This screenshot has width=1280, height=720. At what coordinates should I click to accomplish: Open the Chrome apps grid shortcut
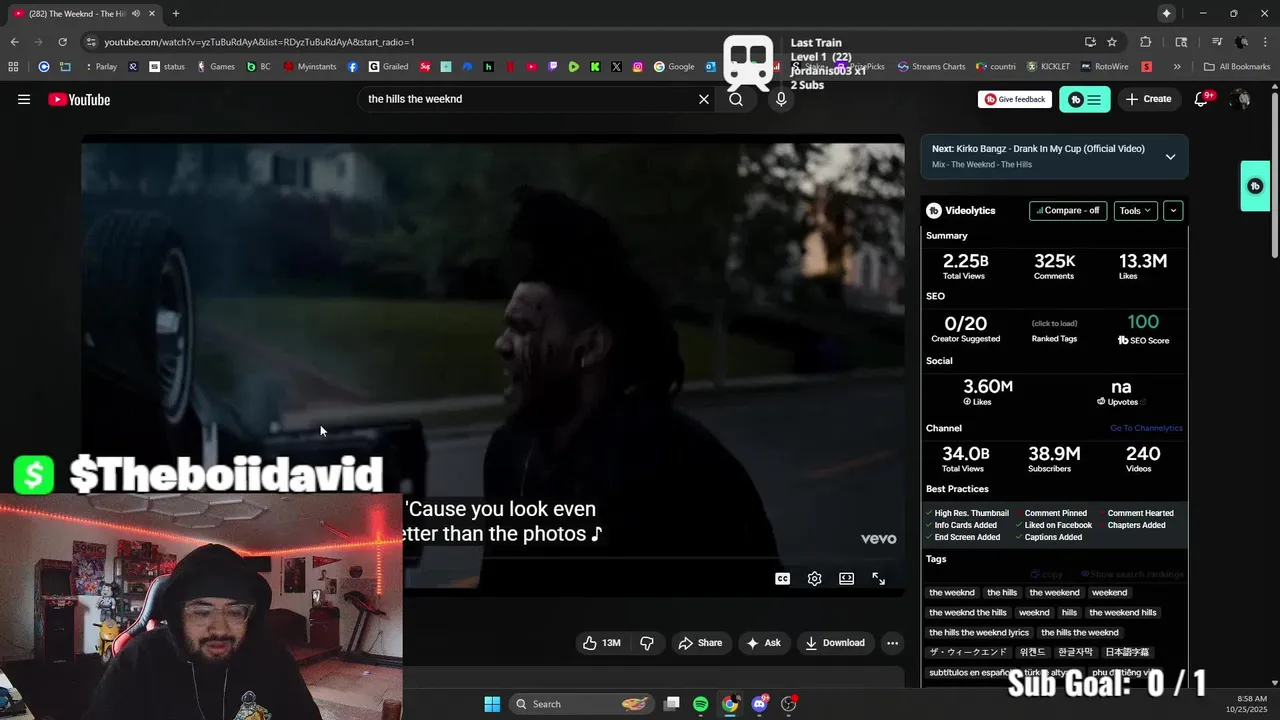coord(13,67)
